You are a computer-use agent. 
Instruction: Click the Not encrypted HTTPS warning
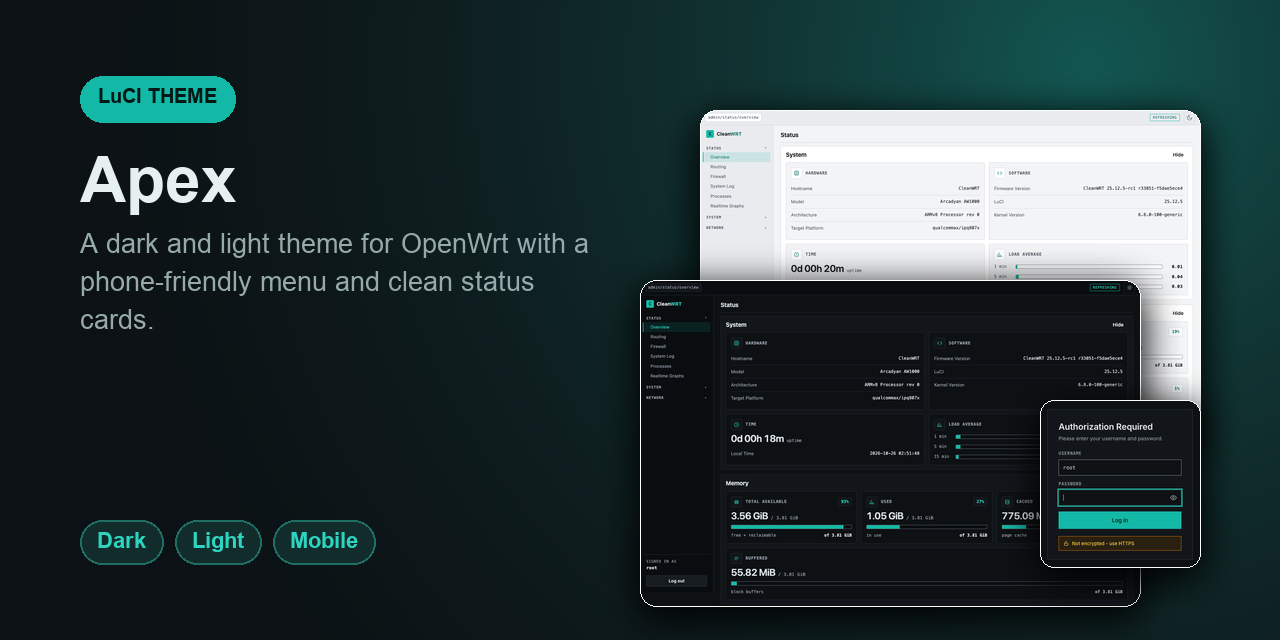coord(1120,544)
